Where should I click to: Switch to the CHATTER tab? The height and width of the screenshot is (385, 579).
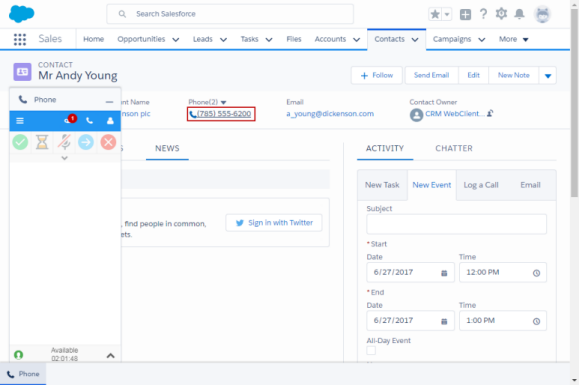(x=454, y=148)
